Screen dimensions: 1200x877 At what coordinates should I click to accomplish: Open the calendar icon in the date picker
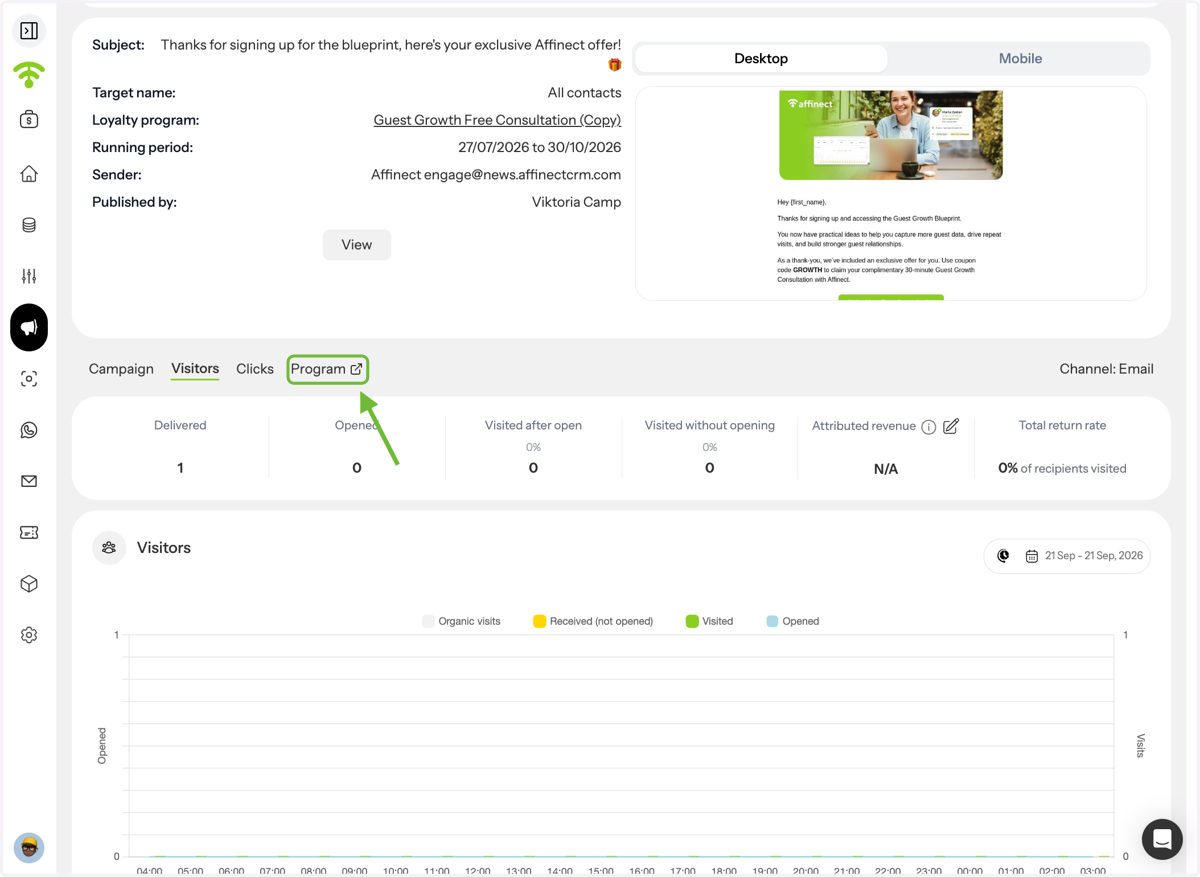pyautogui.click(x=1032, y=556)
